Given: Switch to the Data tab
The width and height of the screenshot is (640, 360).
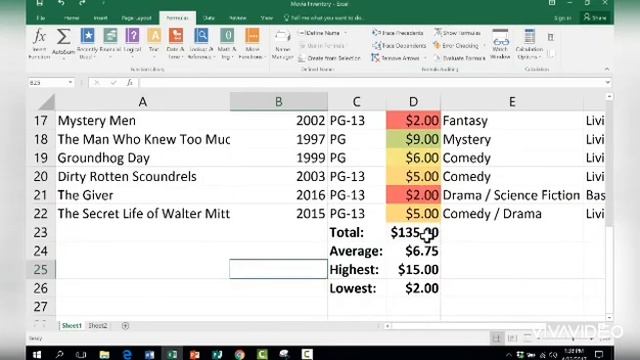Looking at the screenshot, I should pos(209,18).
